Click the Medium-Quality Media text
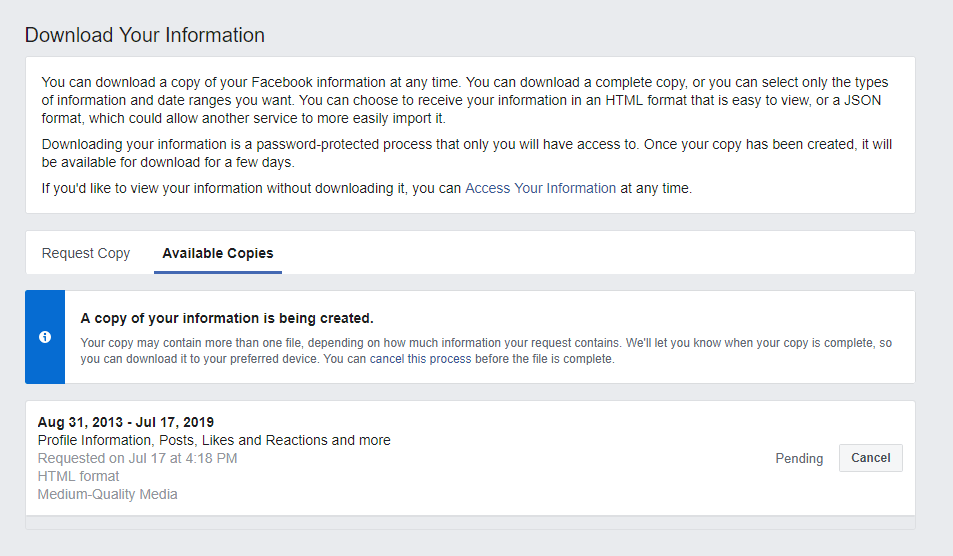Image resolution: width=953 pixels, height=556 pixels. coord(108,494)
